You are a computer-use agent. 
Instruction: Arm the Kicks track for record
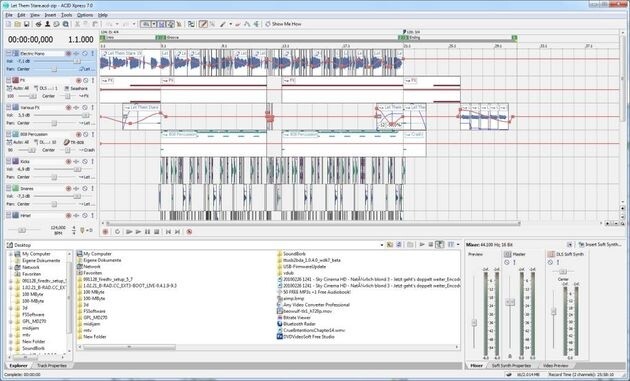coord(69,161)
